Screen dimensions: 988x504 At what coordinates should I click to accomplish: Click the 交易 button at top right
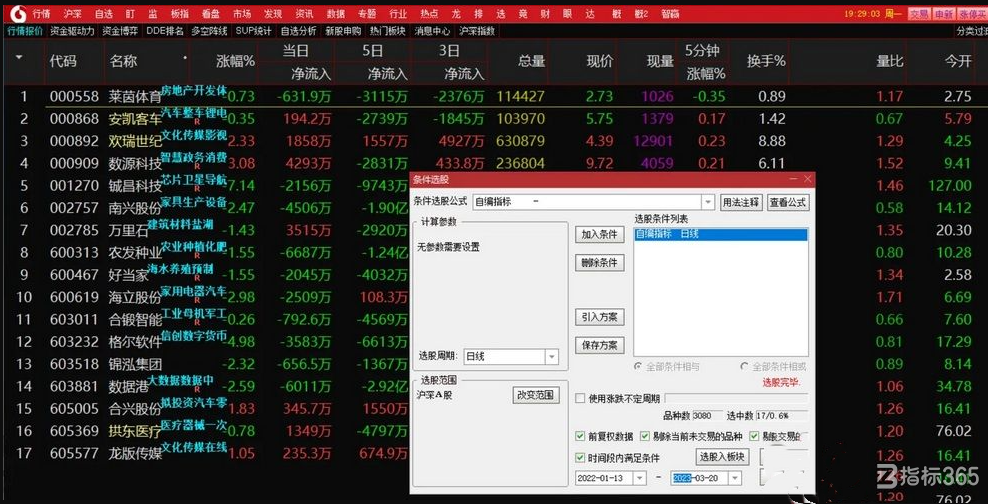pos(919,14)
